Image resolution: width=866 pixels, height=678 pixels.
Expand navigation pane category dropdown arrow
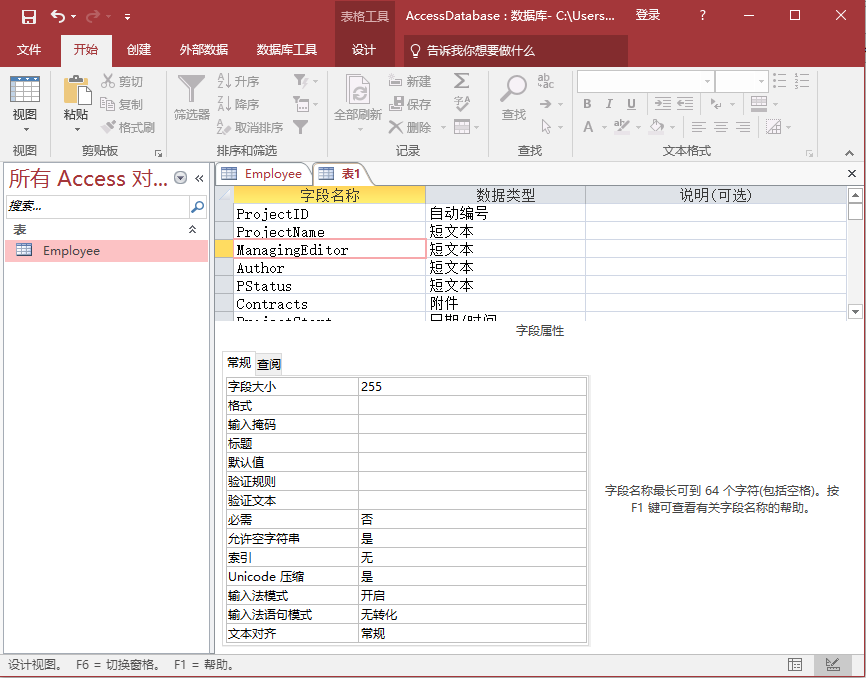pyautogui.click(x=181, y=178)
